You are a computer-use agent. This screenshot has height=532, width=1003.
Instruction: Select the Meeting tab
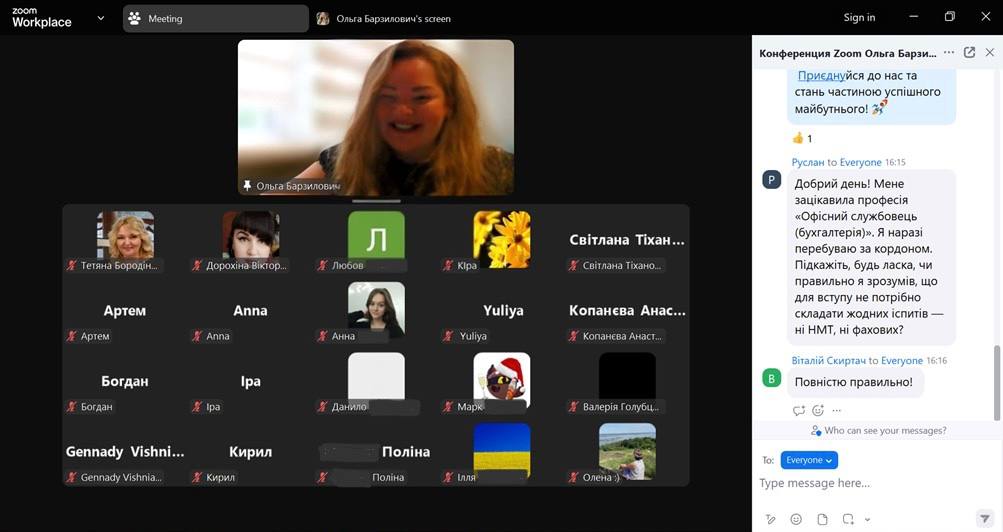tap(215, 18)
